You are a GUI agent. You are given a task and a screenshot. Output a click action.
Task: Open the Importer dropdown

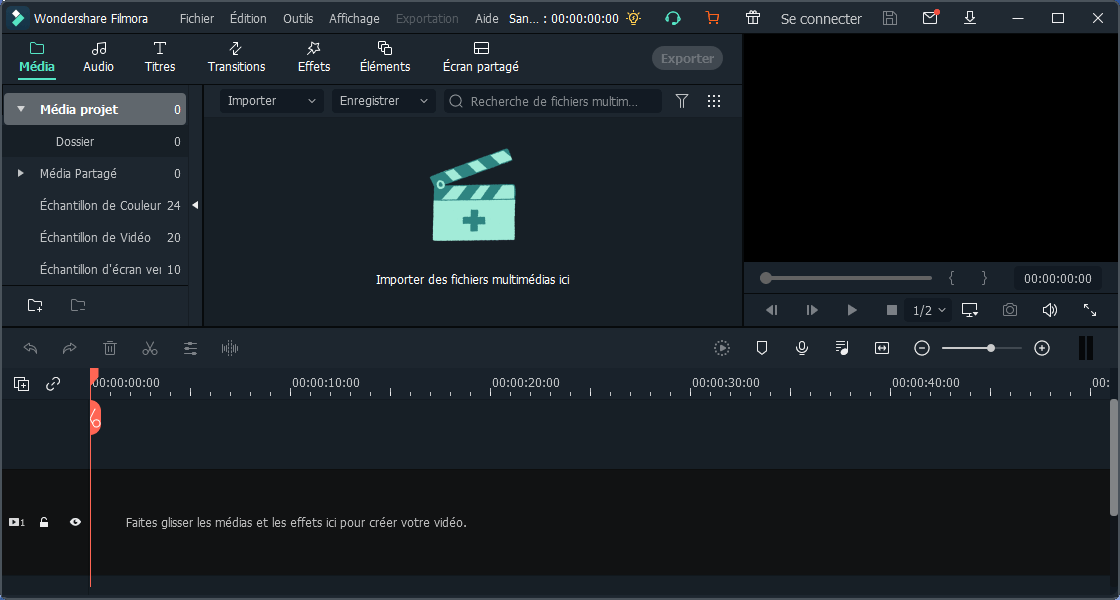point(271,101)
